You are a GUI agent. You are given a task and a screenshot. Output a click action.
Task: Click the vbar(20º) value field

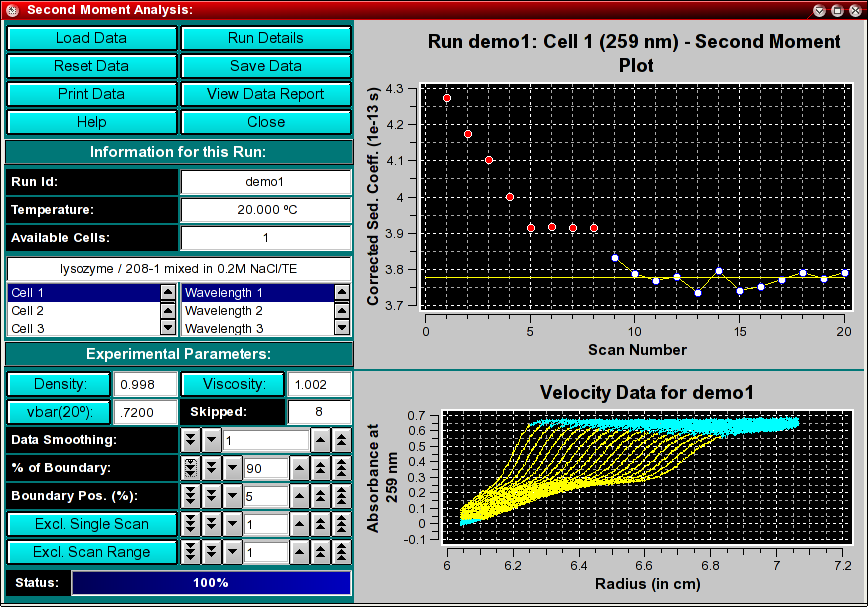(x=144, y=412)
